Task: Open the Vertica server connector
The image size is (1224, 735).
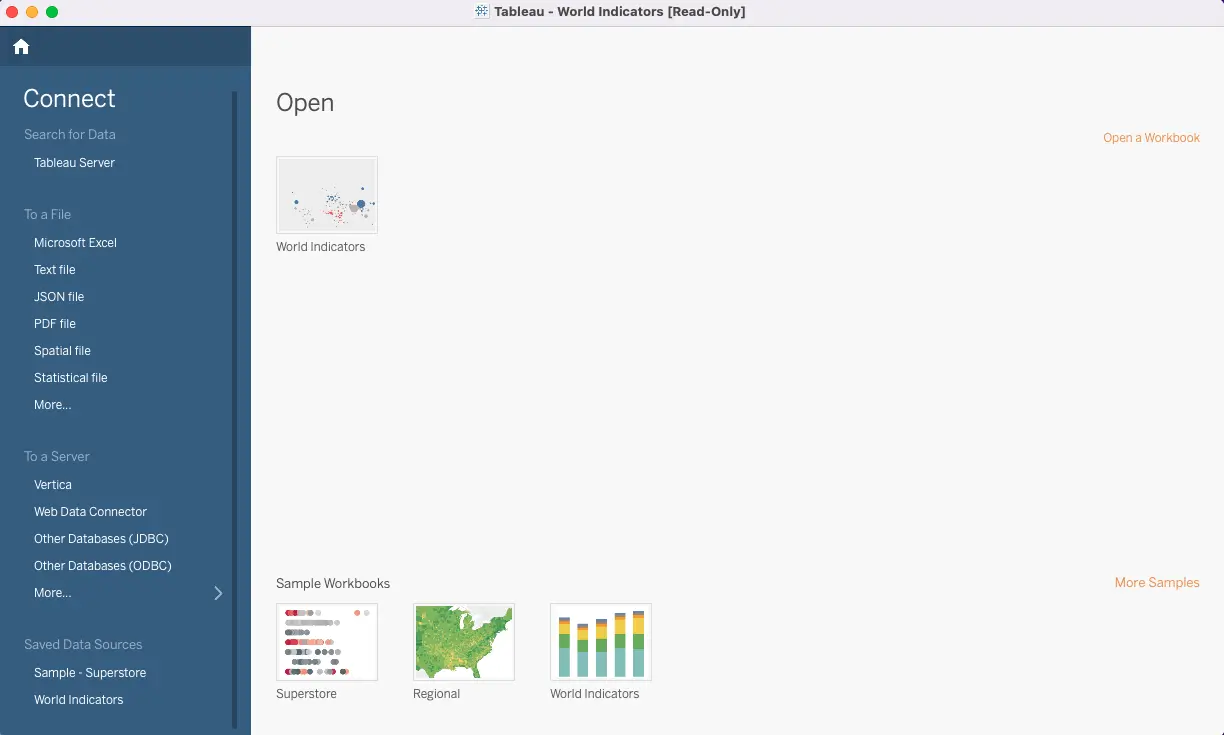Action: (52, 484)
